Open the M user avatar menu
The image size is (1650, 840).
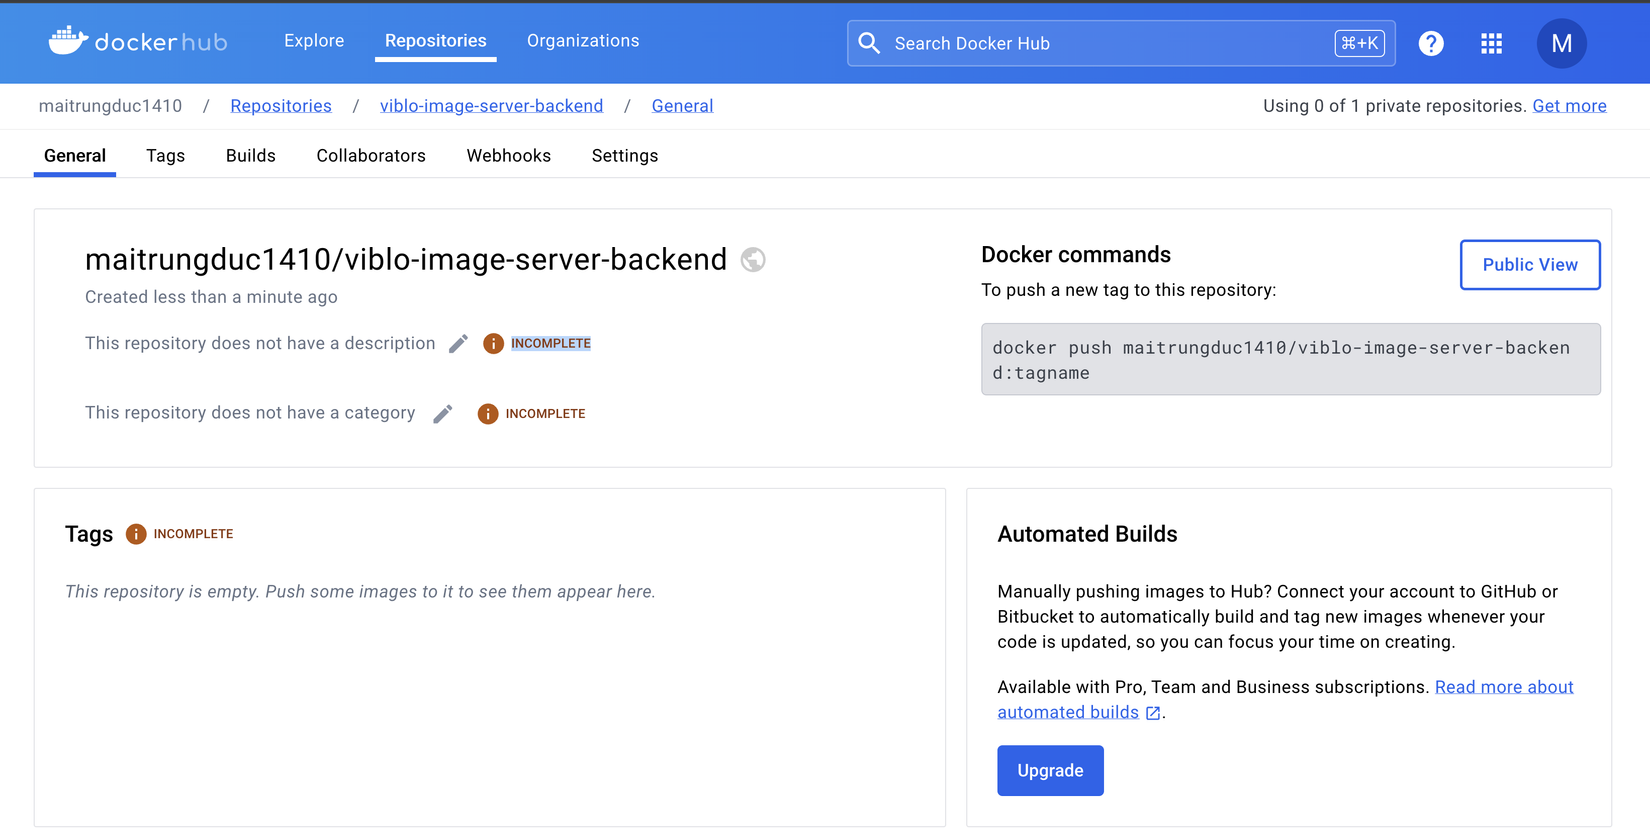[1561, 44]
